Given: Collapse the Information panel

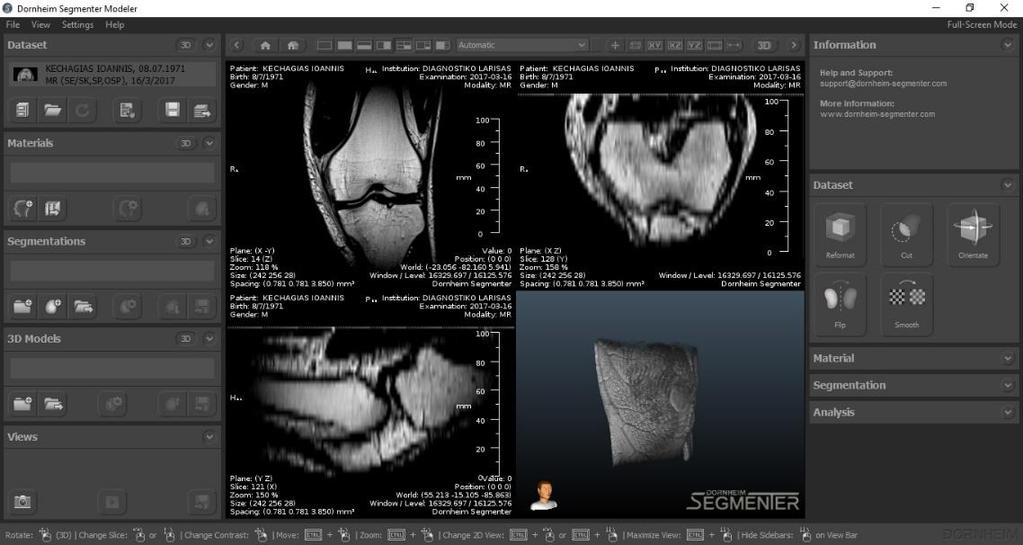Looking at the screenshot, I should click(1008, 45).
